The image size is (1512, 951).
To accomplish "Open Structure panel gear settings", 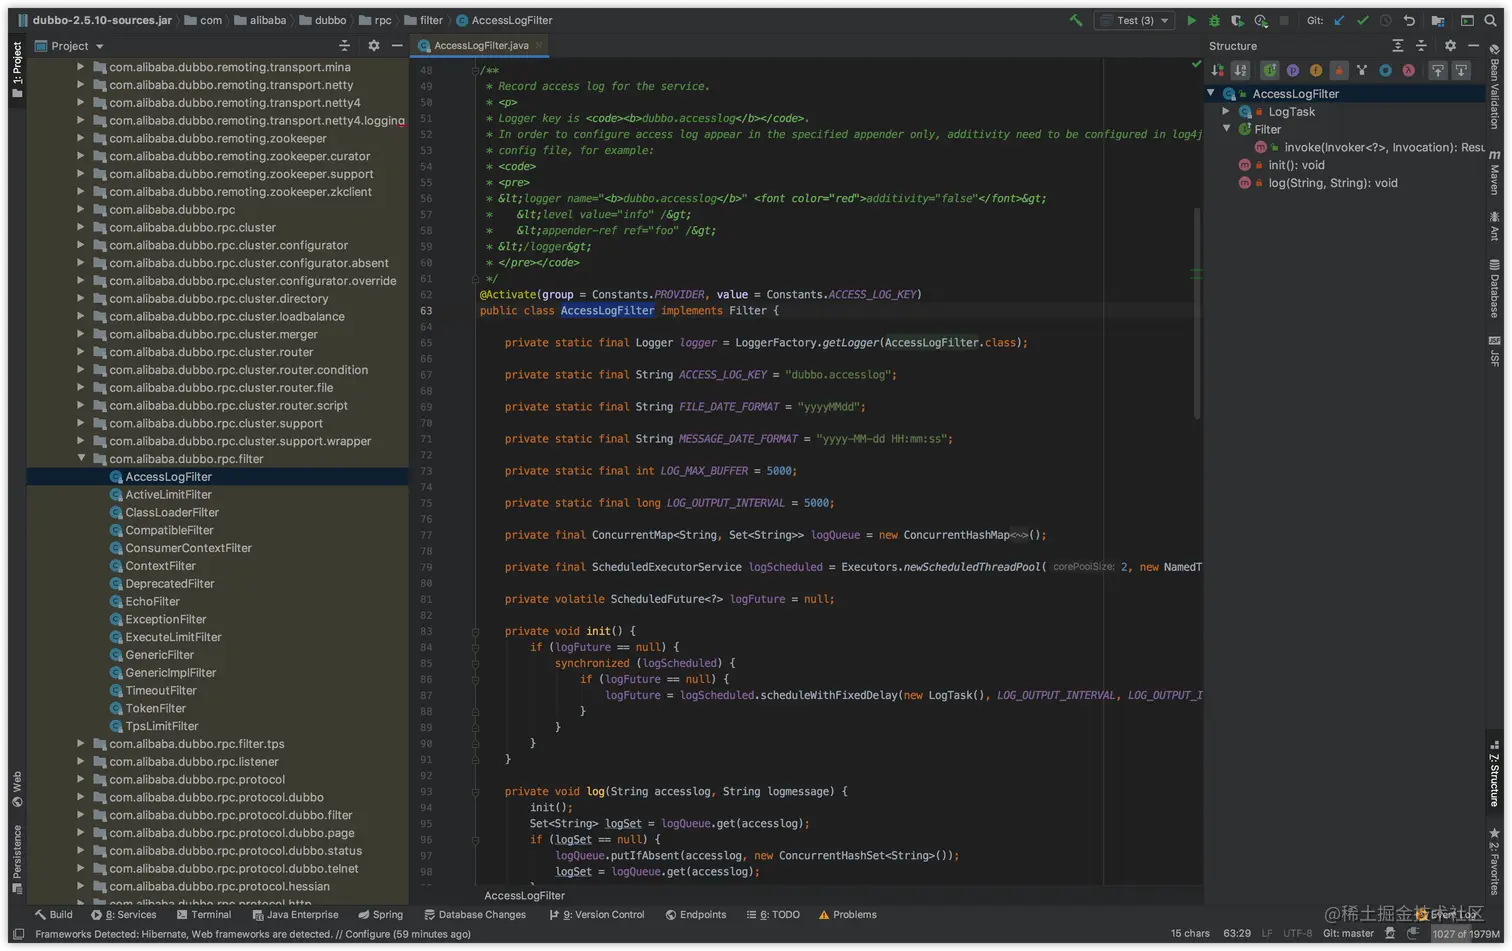I will coord(1450,45).
